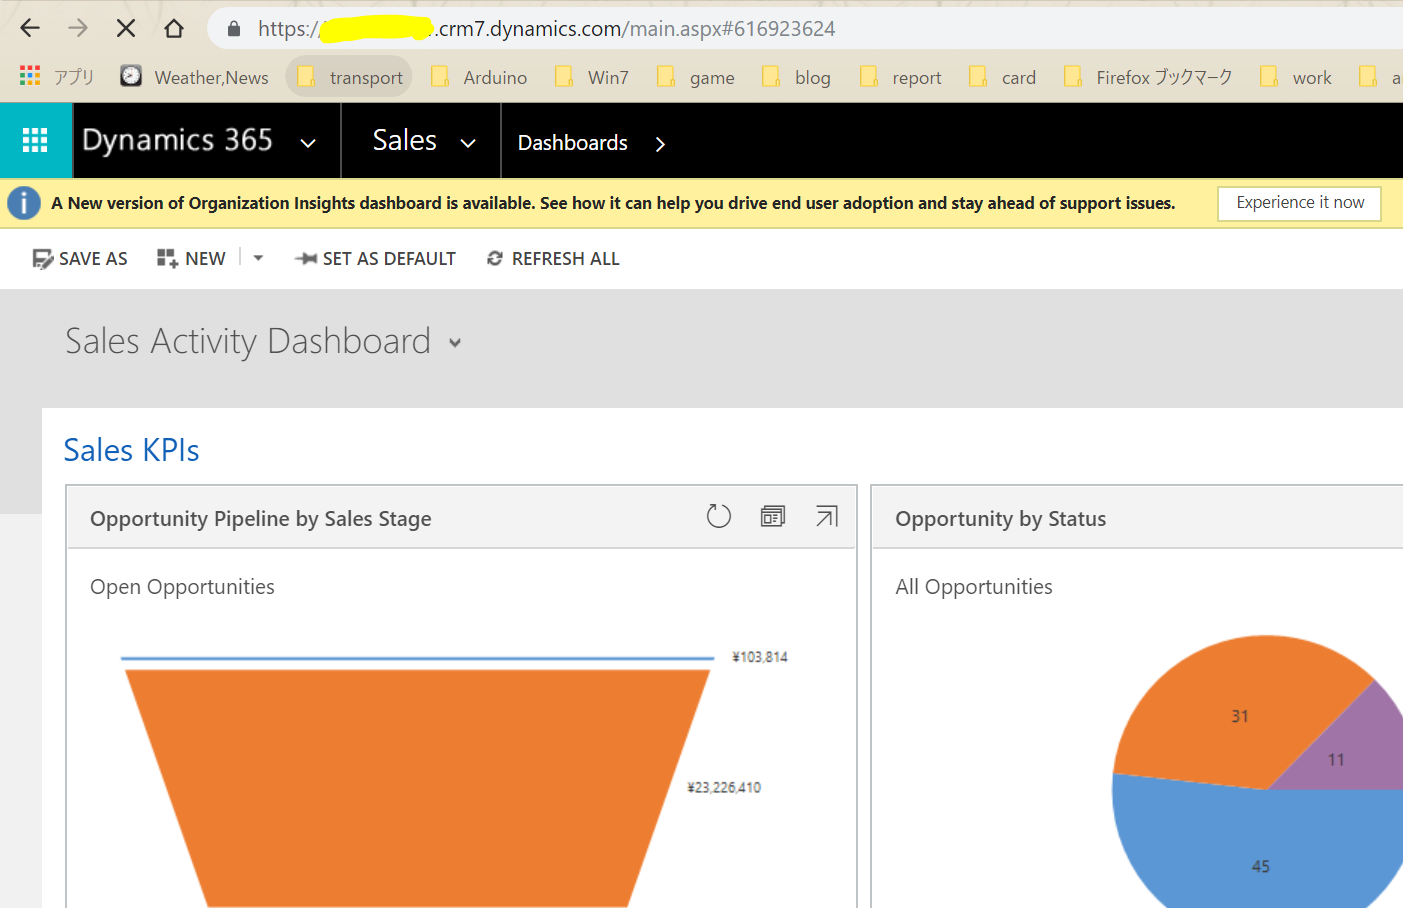Open the Dynamics 365 dropdown
This screenshot has height=908, width=1403.
pyautogui.click(x=308, y=142)
